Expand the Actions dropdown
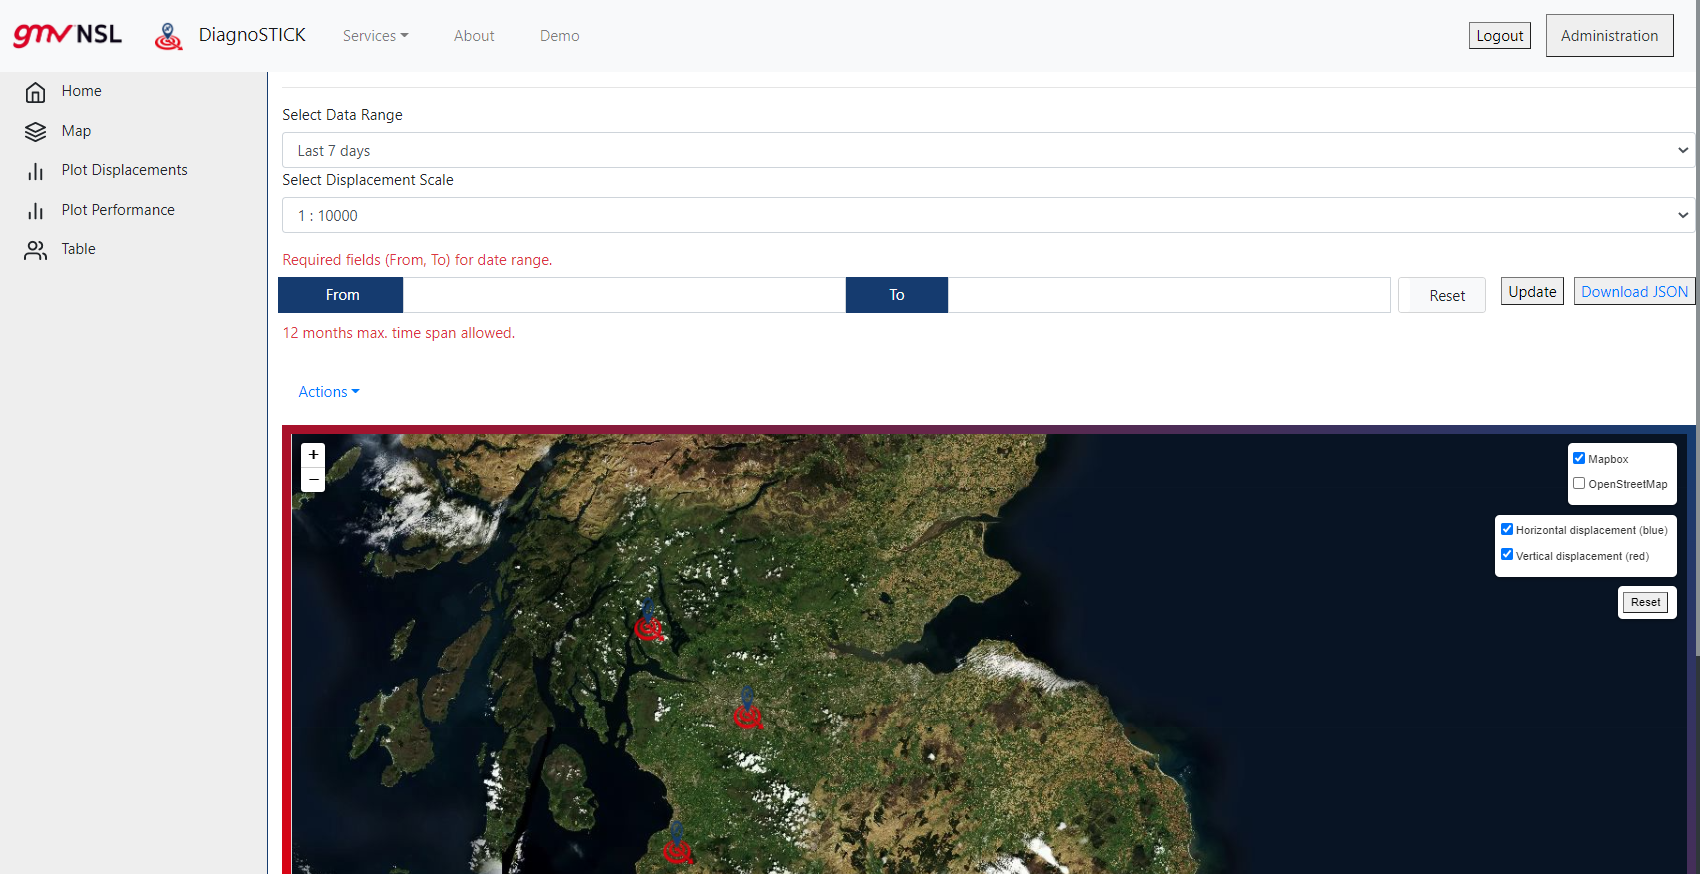The height and width of the screenshot is (874, 1700). coord(329,392)
